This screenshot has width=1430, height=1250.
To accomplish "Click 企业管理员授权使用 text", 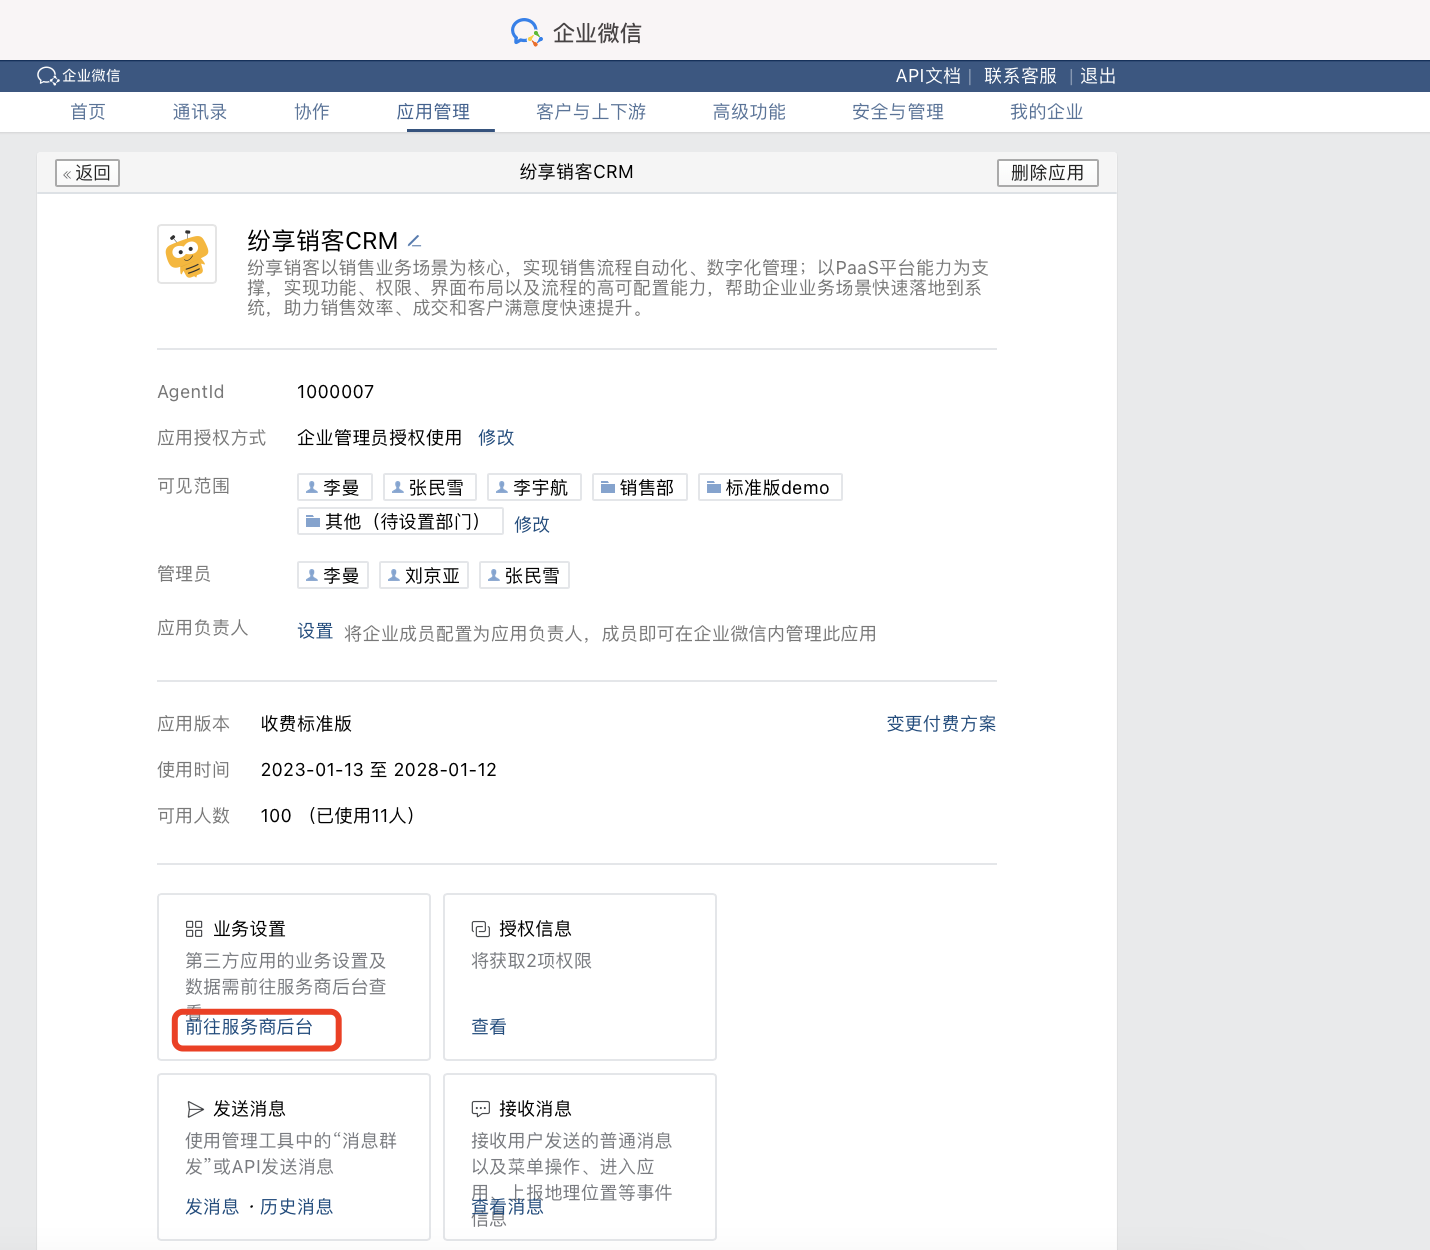I will click(x=379, y=437).
